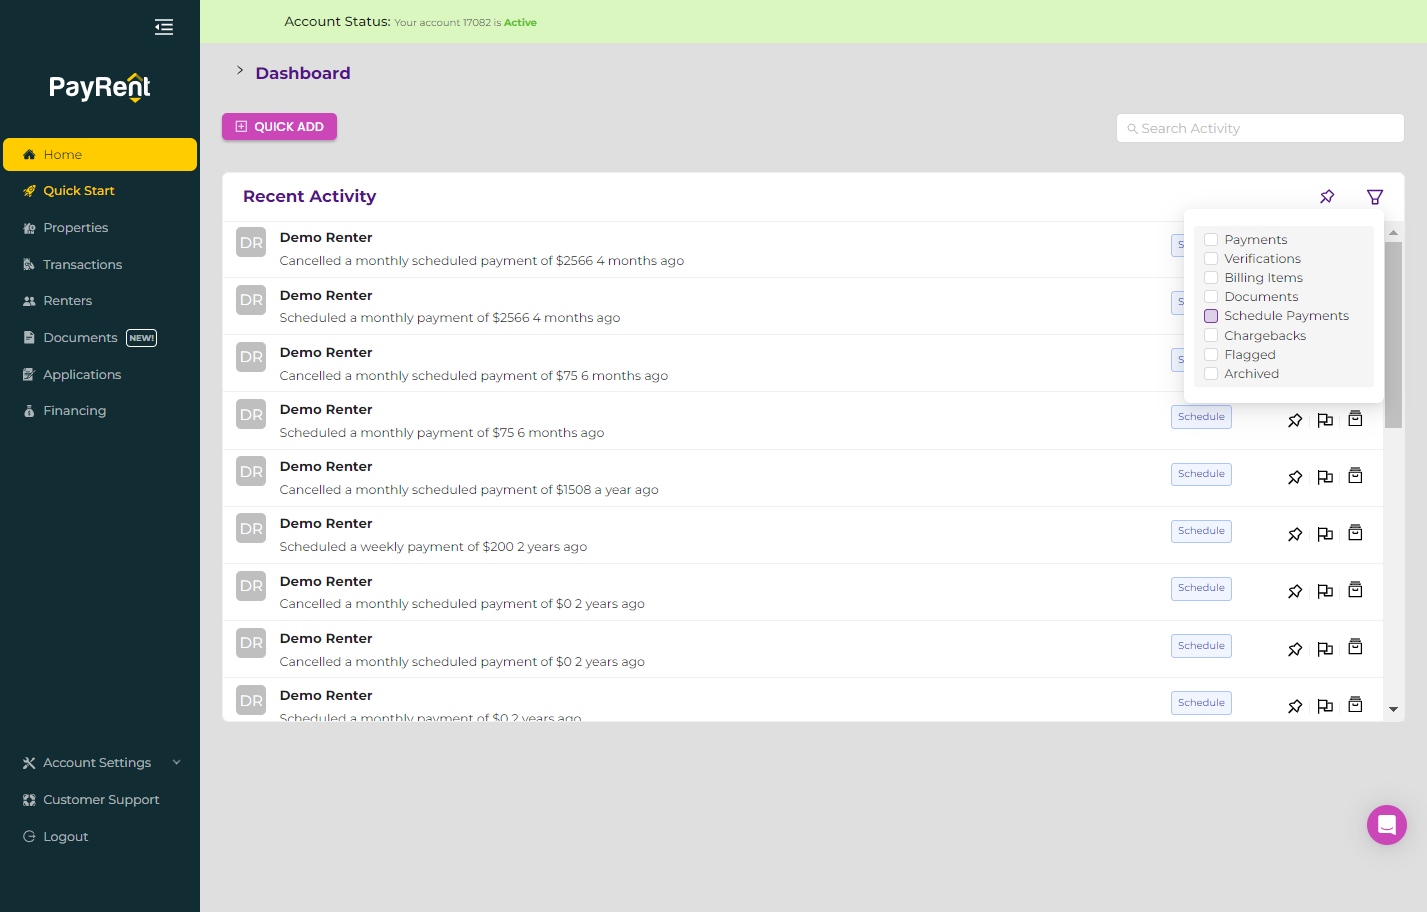Expand the breadcrumb chevron beside Dashboard
This screenshot has height=912, width=1427.
click(x=240, y=70)
